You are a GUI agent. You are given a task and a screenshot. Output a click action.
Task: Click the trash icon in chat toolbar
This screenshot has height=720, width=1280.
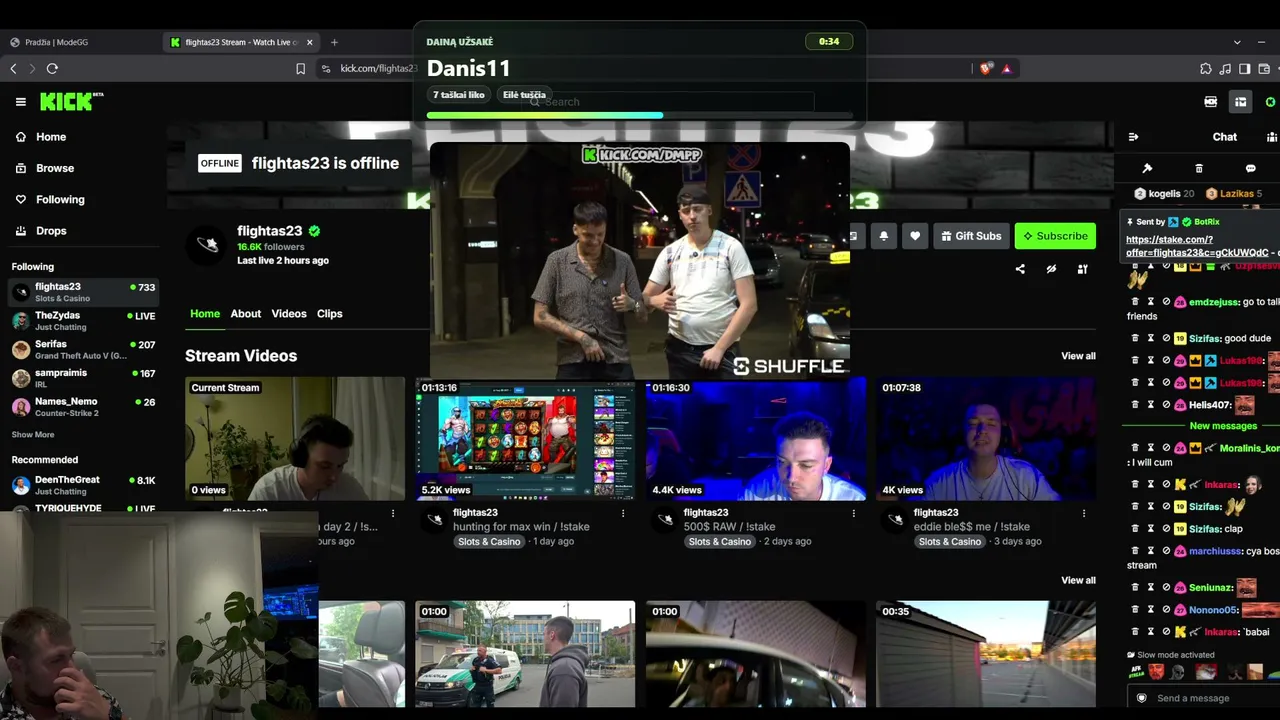point(1199,168)
